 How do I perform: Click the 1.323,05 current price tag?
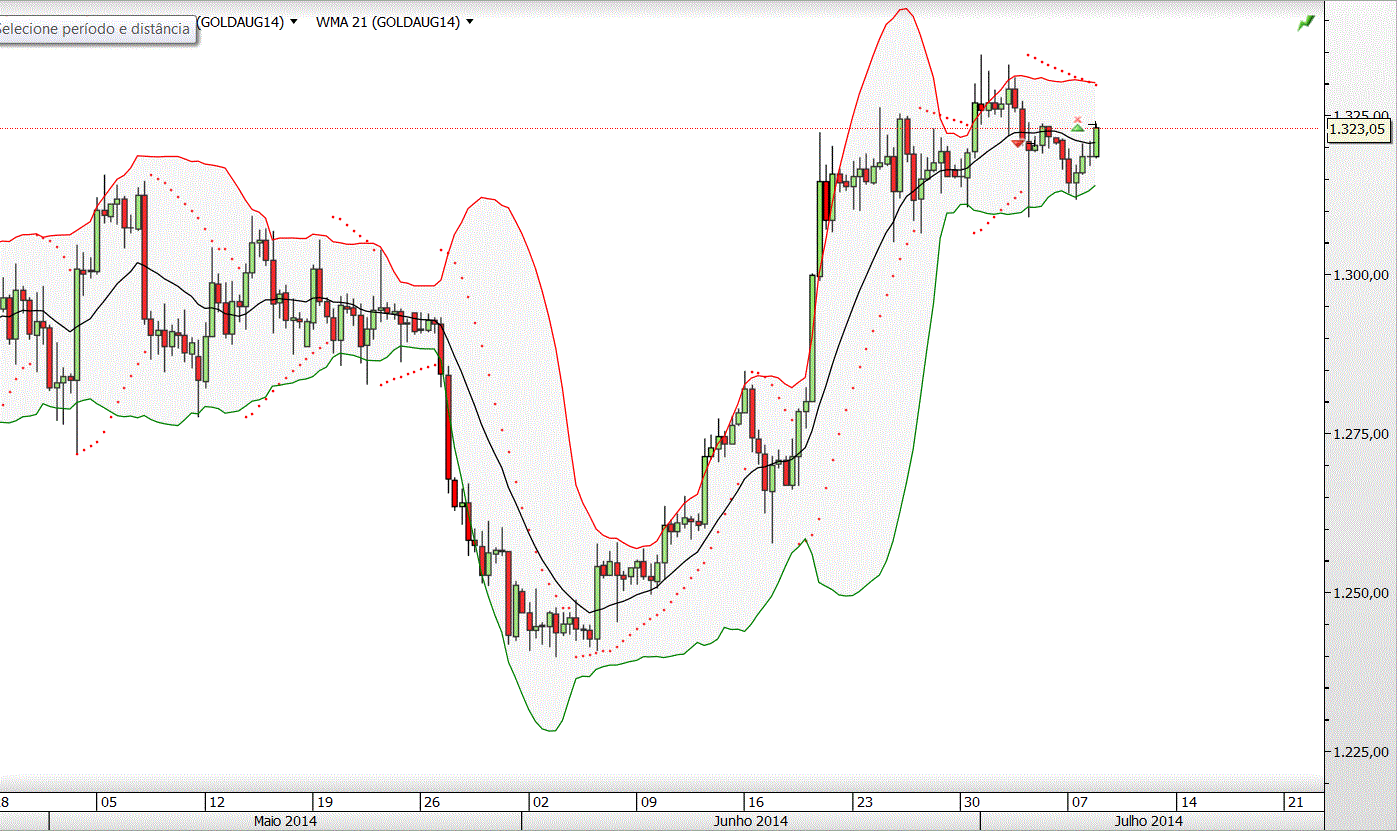point(1358,128)
